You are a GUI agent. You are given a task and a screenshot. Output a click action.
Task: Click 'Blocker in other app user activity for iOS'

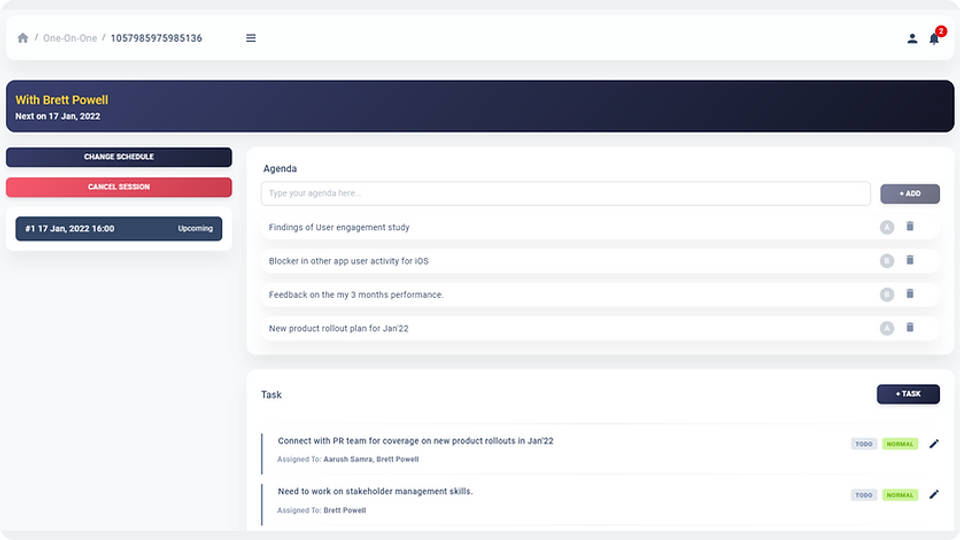348,261
